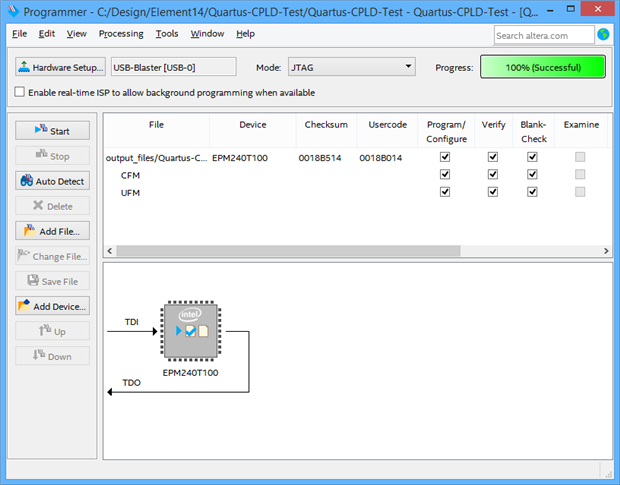Screen dimensions: 620x485
Task: Toggle Blank-Check checkbox for output_files row
Action: [532, 157]
